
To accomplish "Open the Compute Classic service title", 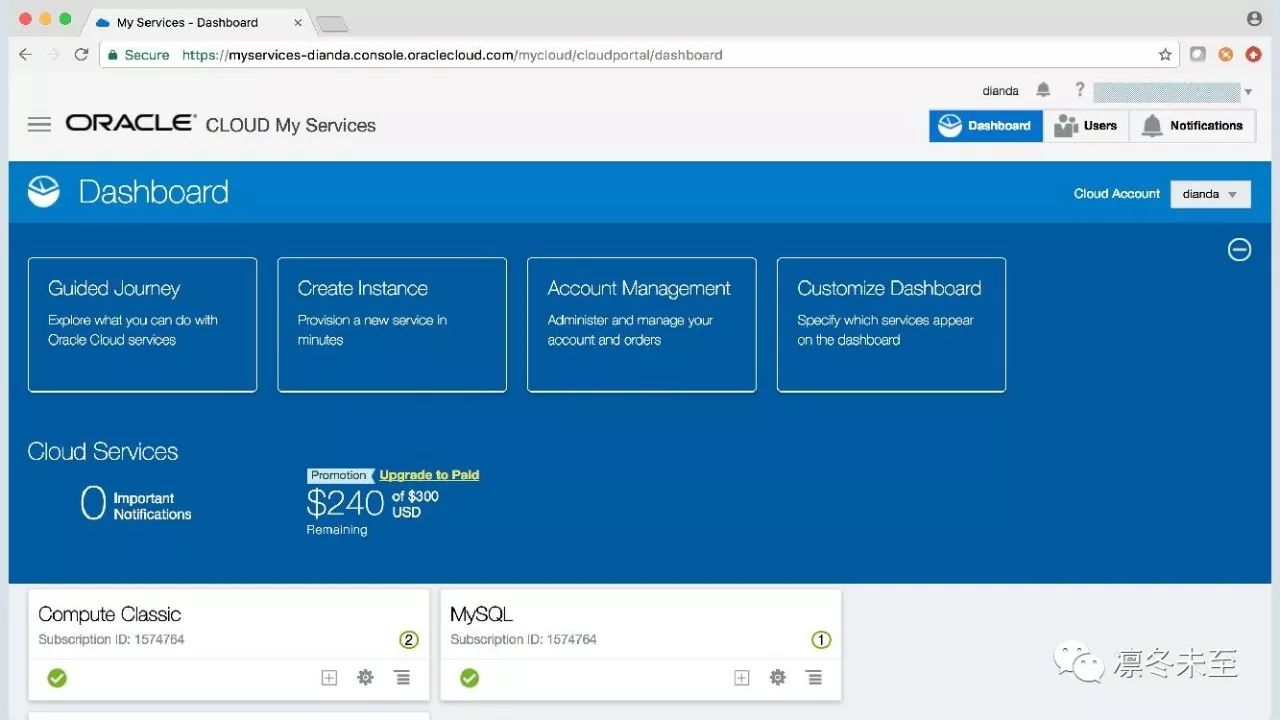I will (x=110, y=614).
